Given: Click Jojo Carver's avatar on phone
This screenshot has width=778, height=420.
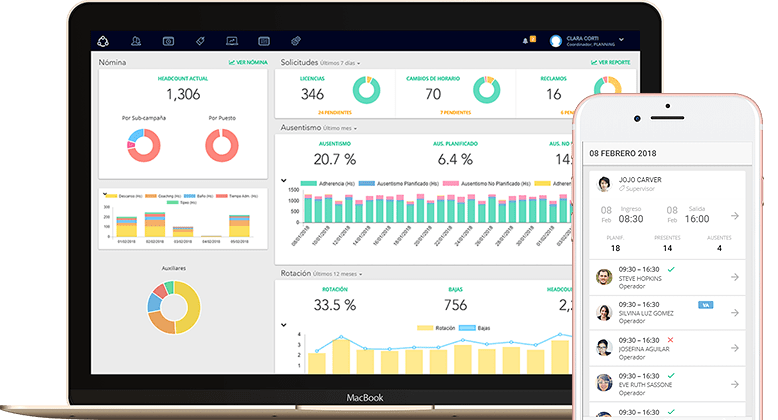Looking at the screenshot, I should 604,184.
